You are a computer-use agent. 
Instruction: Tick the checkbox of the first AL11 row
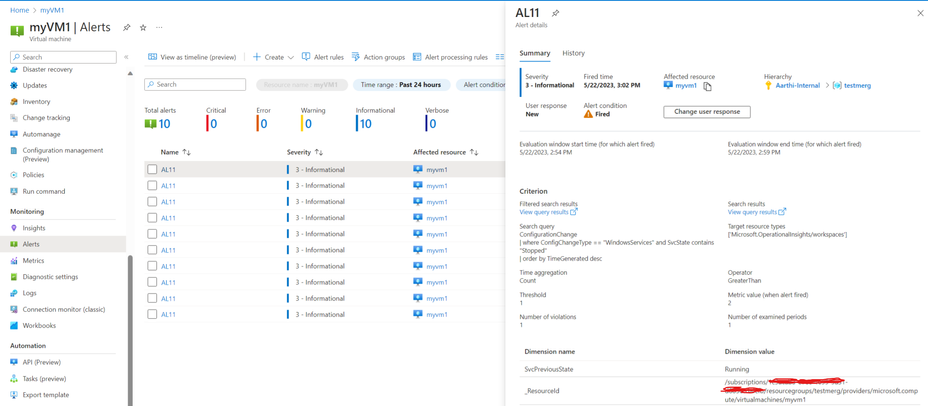tap(152, 169)
